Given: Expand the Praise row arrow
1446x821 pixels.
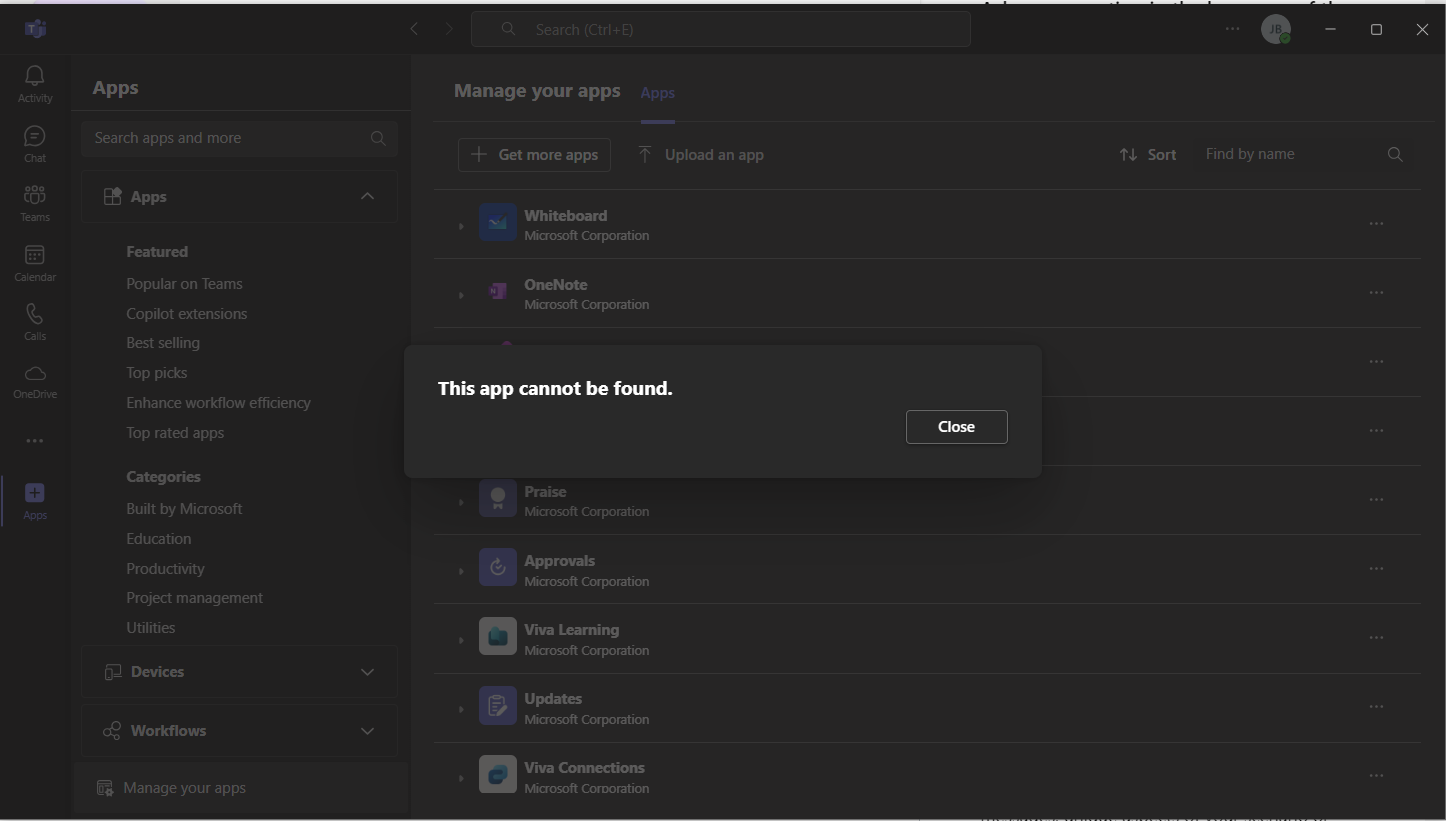Looking at the screenshot, I should (x=461, y=502).
